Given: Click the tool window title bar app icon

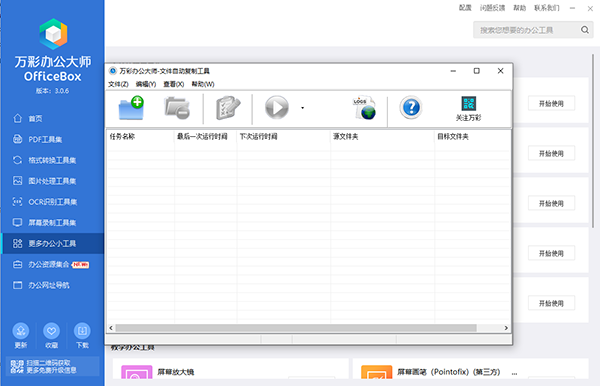Looking at the screenshot, I should (x=112, y=71).
